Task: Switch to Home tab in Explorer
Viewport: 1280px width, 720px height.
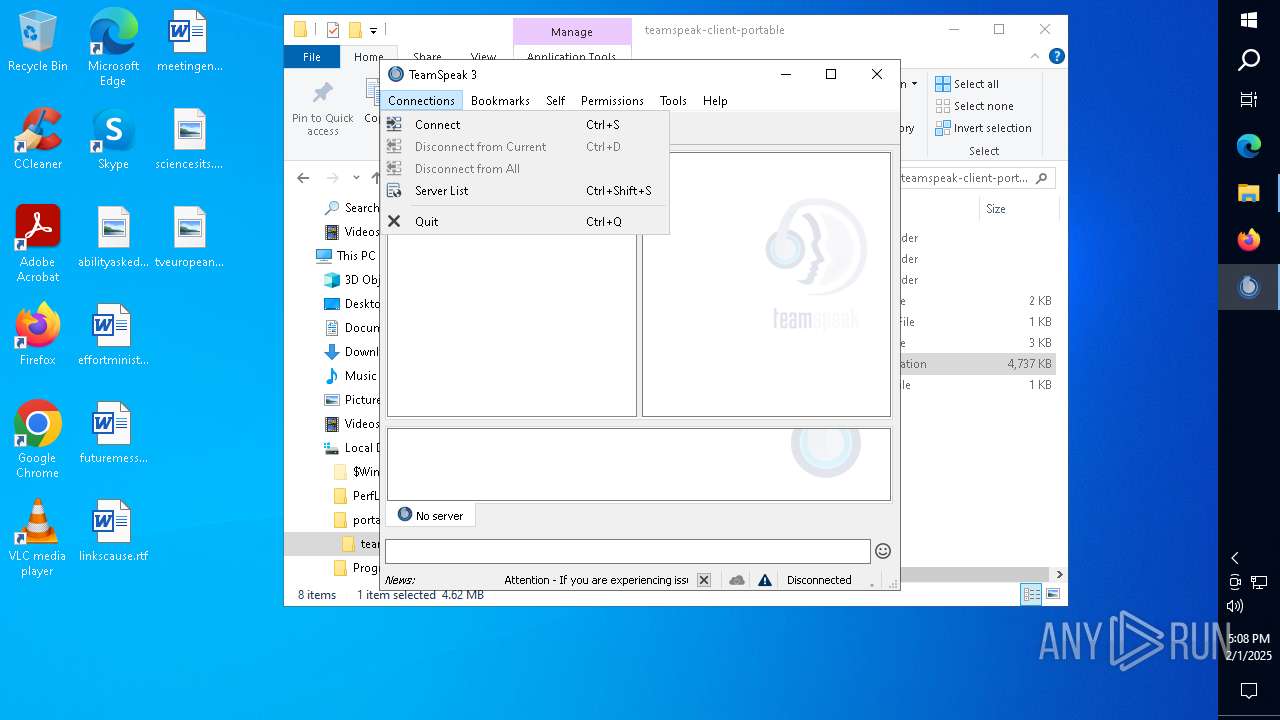Action: pyautogui.click(x=368, y=57)
